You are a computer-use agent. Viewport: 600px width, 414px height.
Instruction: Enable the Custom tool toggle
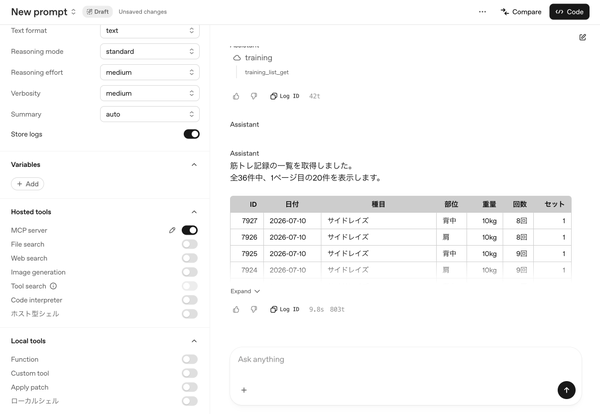189,373
